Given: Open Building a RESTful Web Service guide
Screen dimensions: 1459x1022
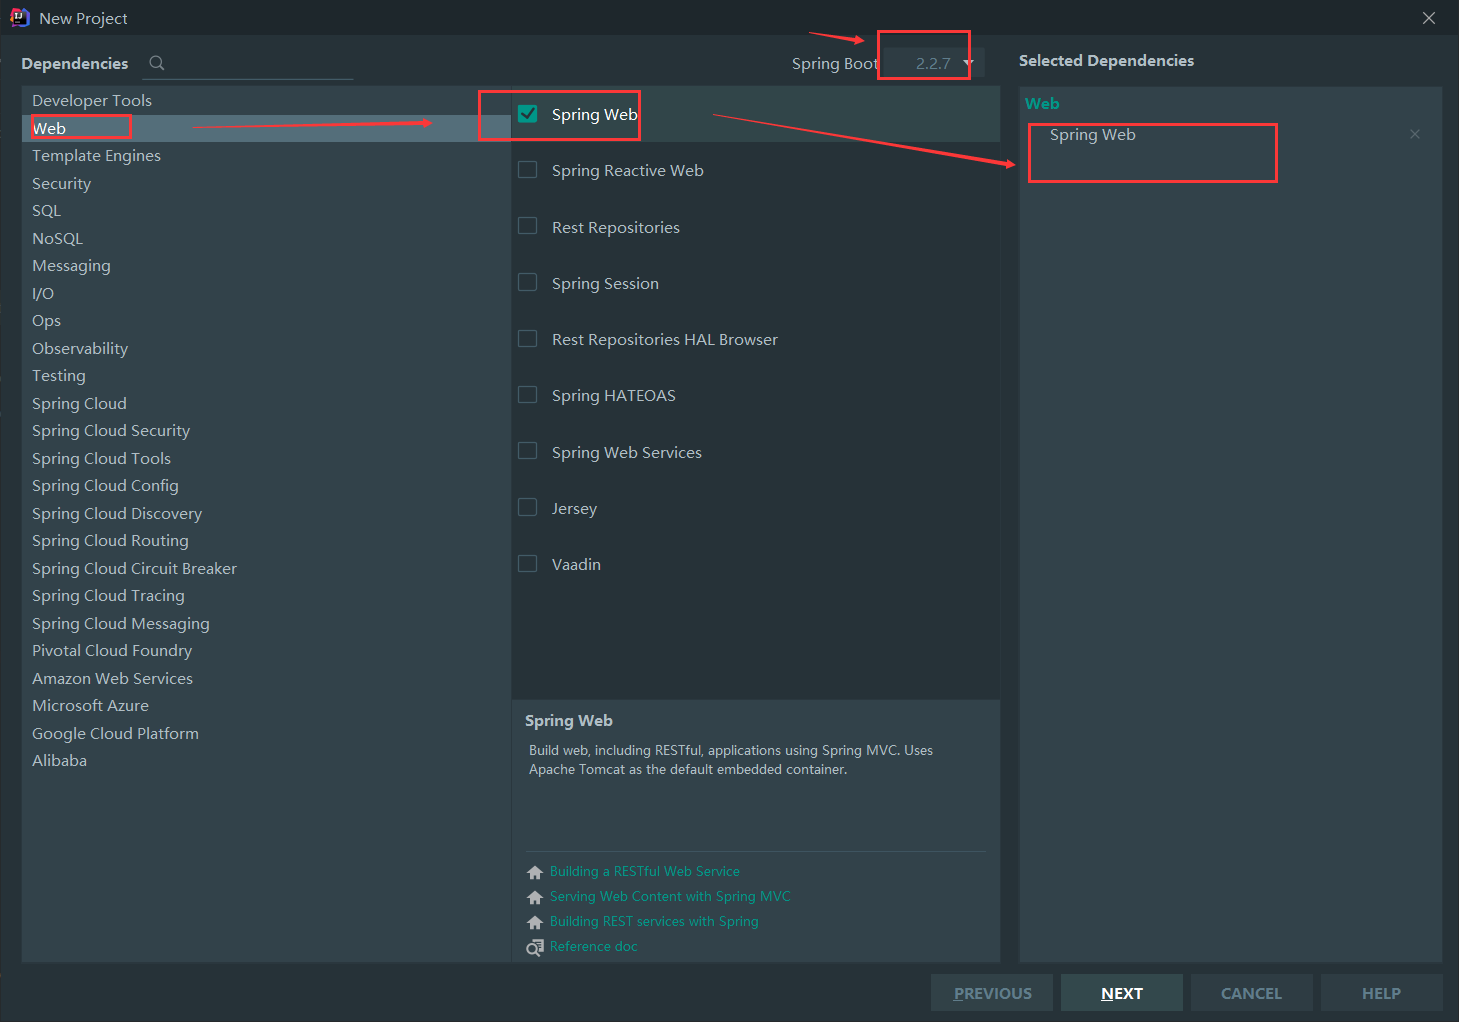Looking at the screenshot, I should 645,872.
